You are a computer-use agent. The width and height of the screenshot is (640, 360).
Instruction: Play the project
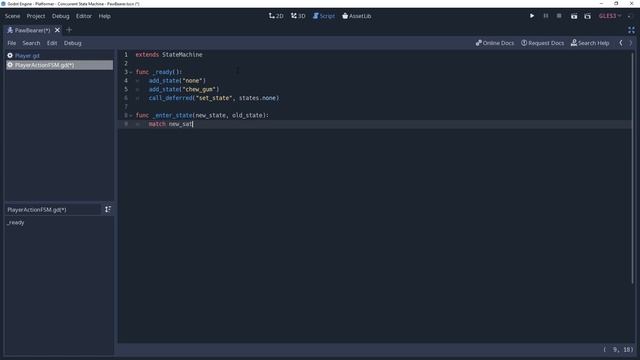(532, 16)
